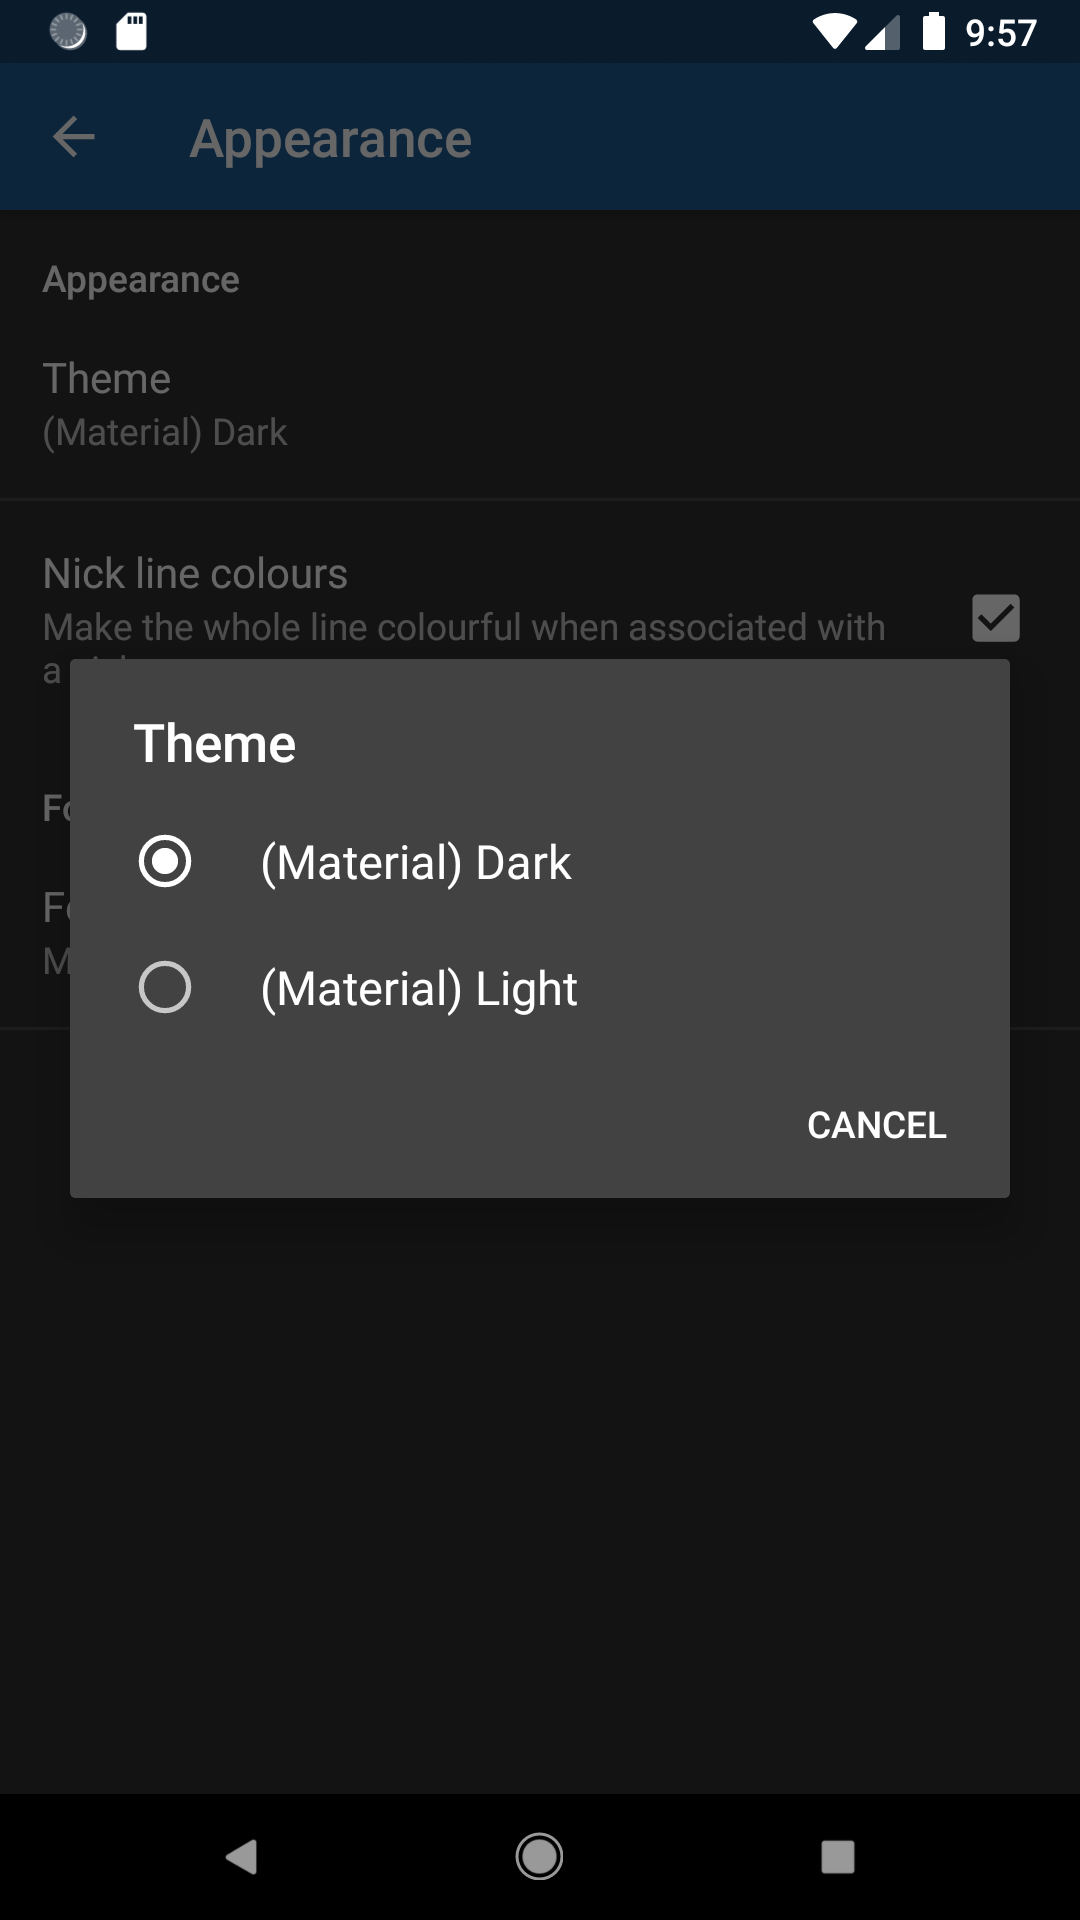
Task: Select the (Material) Dark radio button
Action: pos(165,862)
